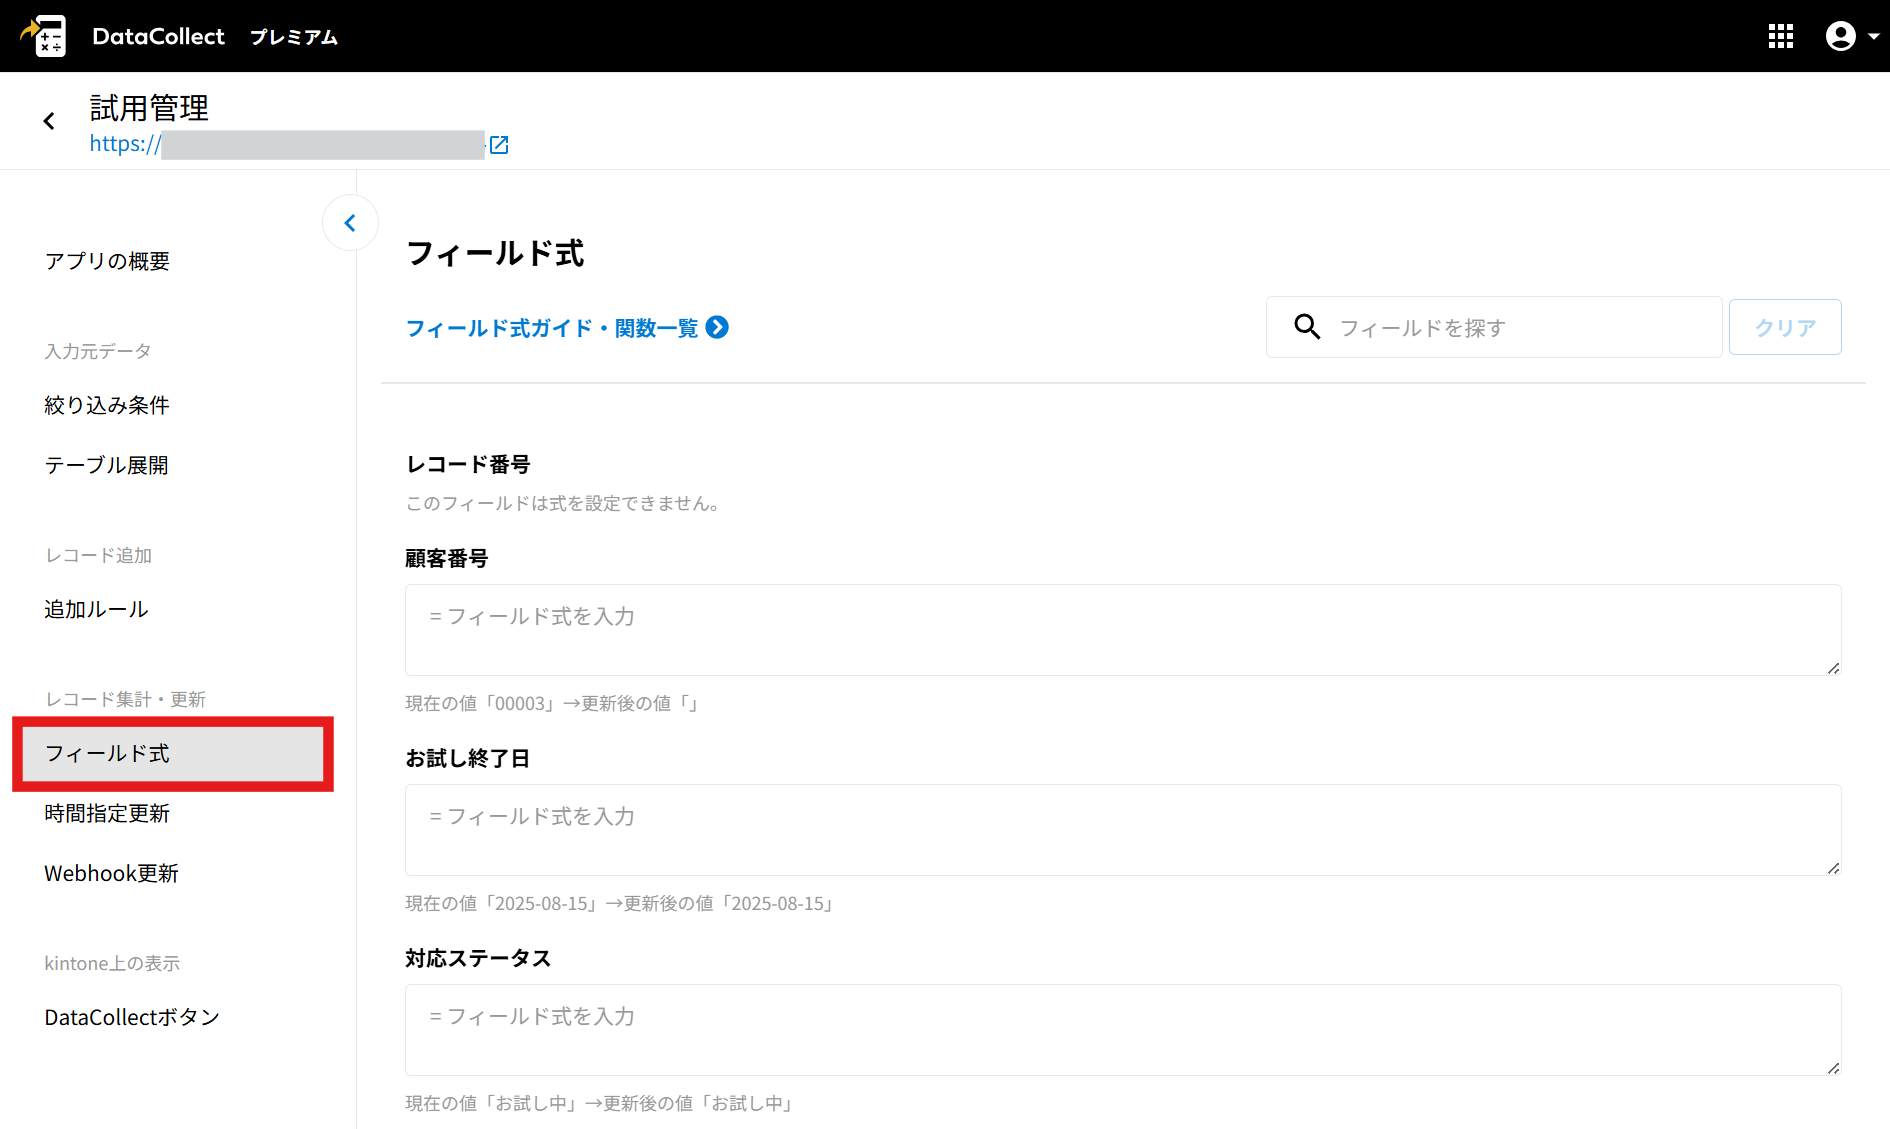Open DataCollectボタン settings

(132, 1017)
